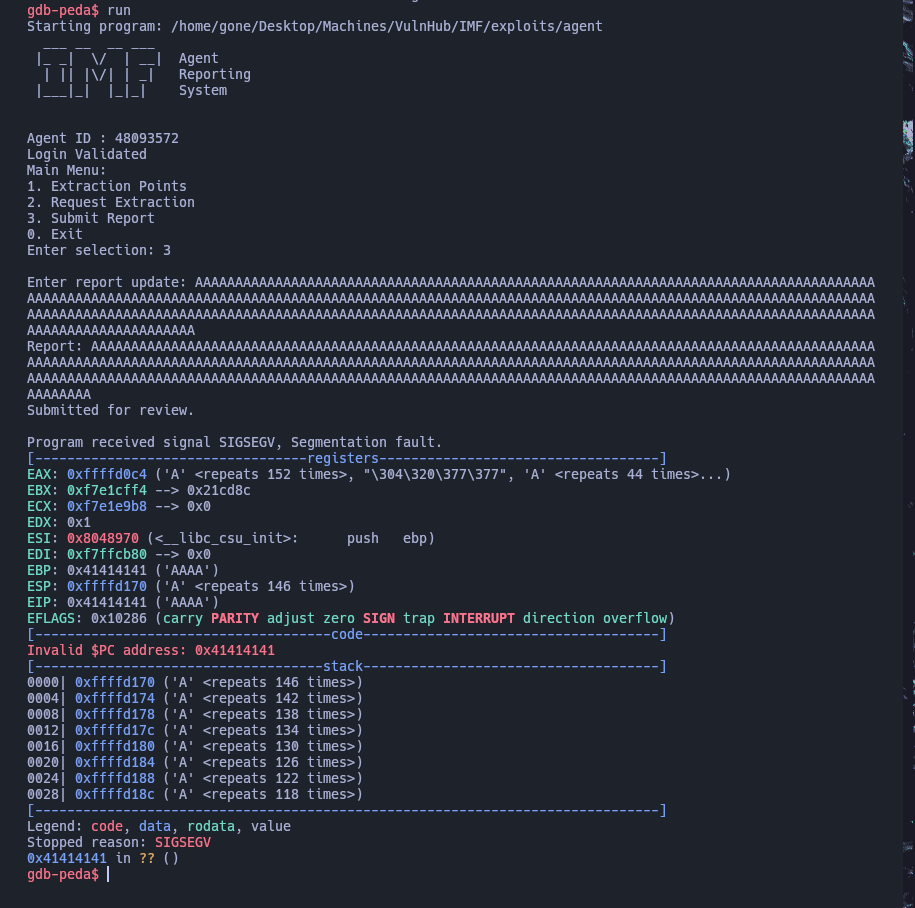This screenshot has width=915, height=908.
Task: Click the EBP value 0x41414141
Action: point(107,570)
